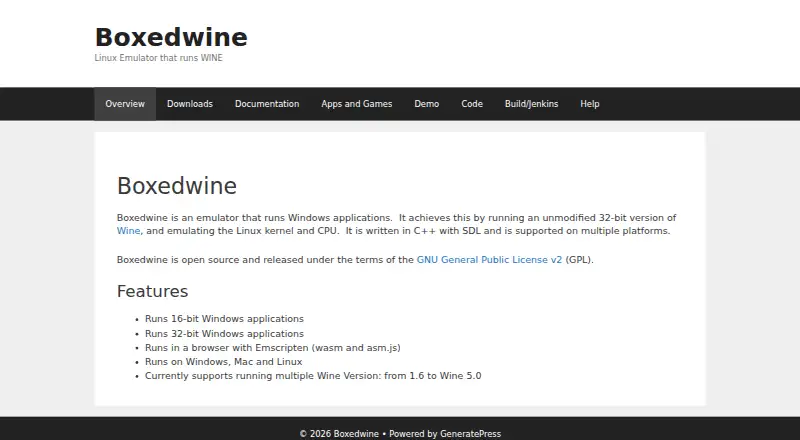Click 'Runs on Windows, Mac and Linux' item
Screen dimensions: 800x440
(x=223, y=361)
